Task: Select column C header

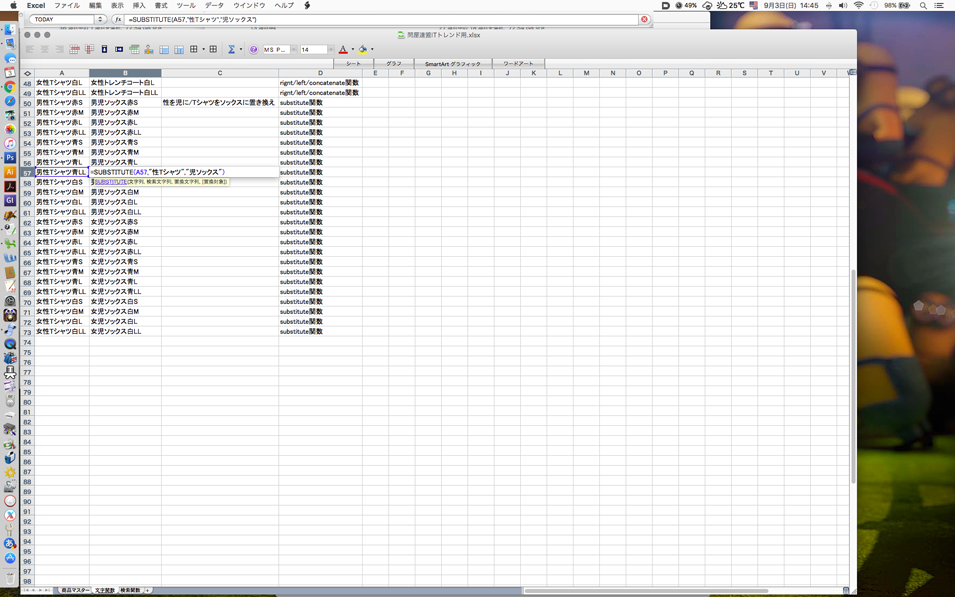Action: (220, 73)
